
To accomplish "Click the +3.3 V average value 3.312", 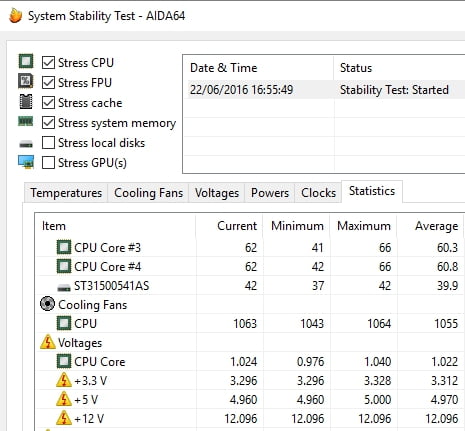I will 444,381.
